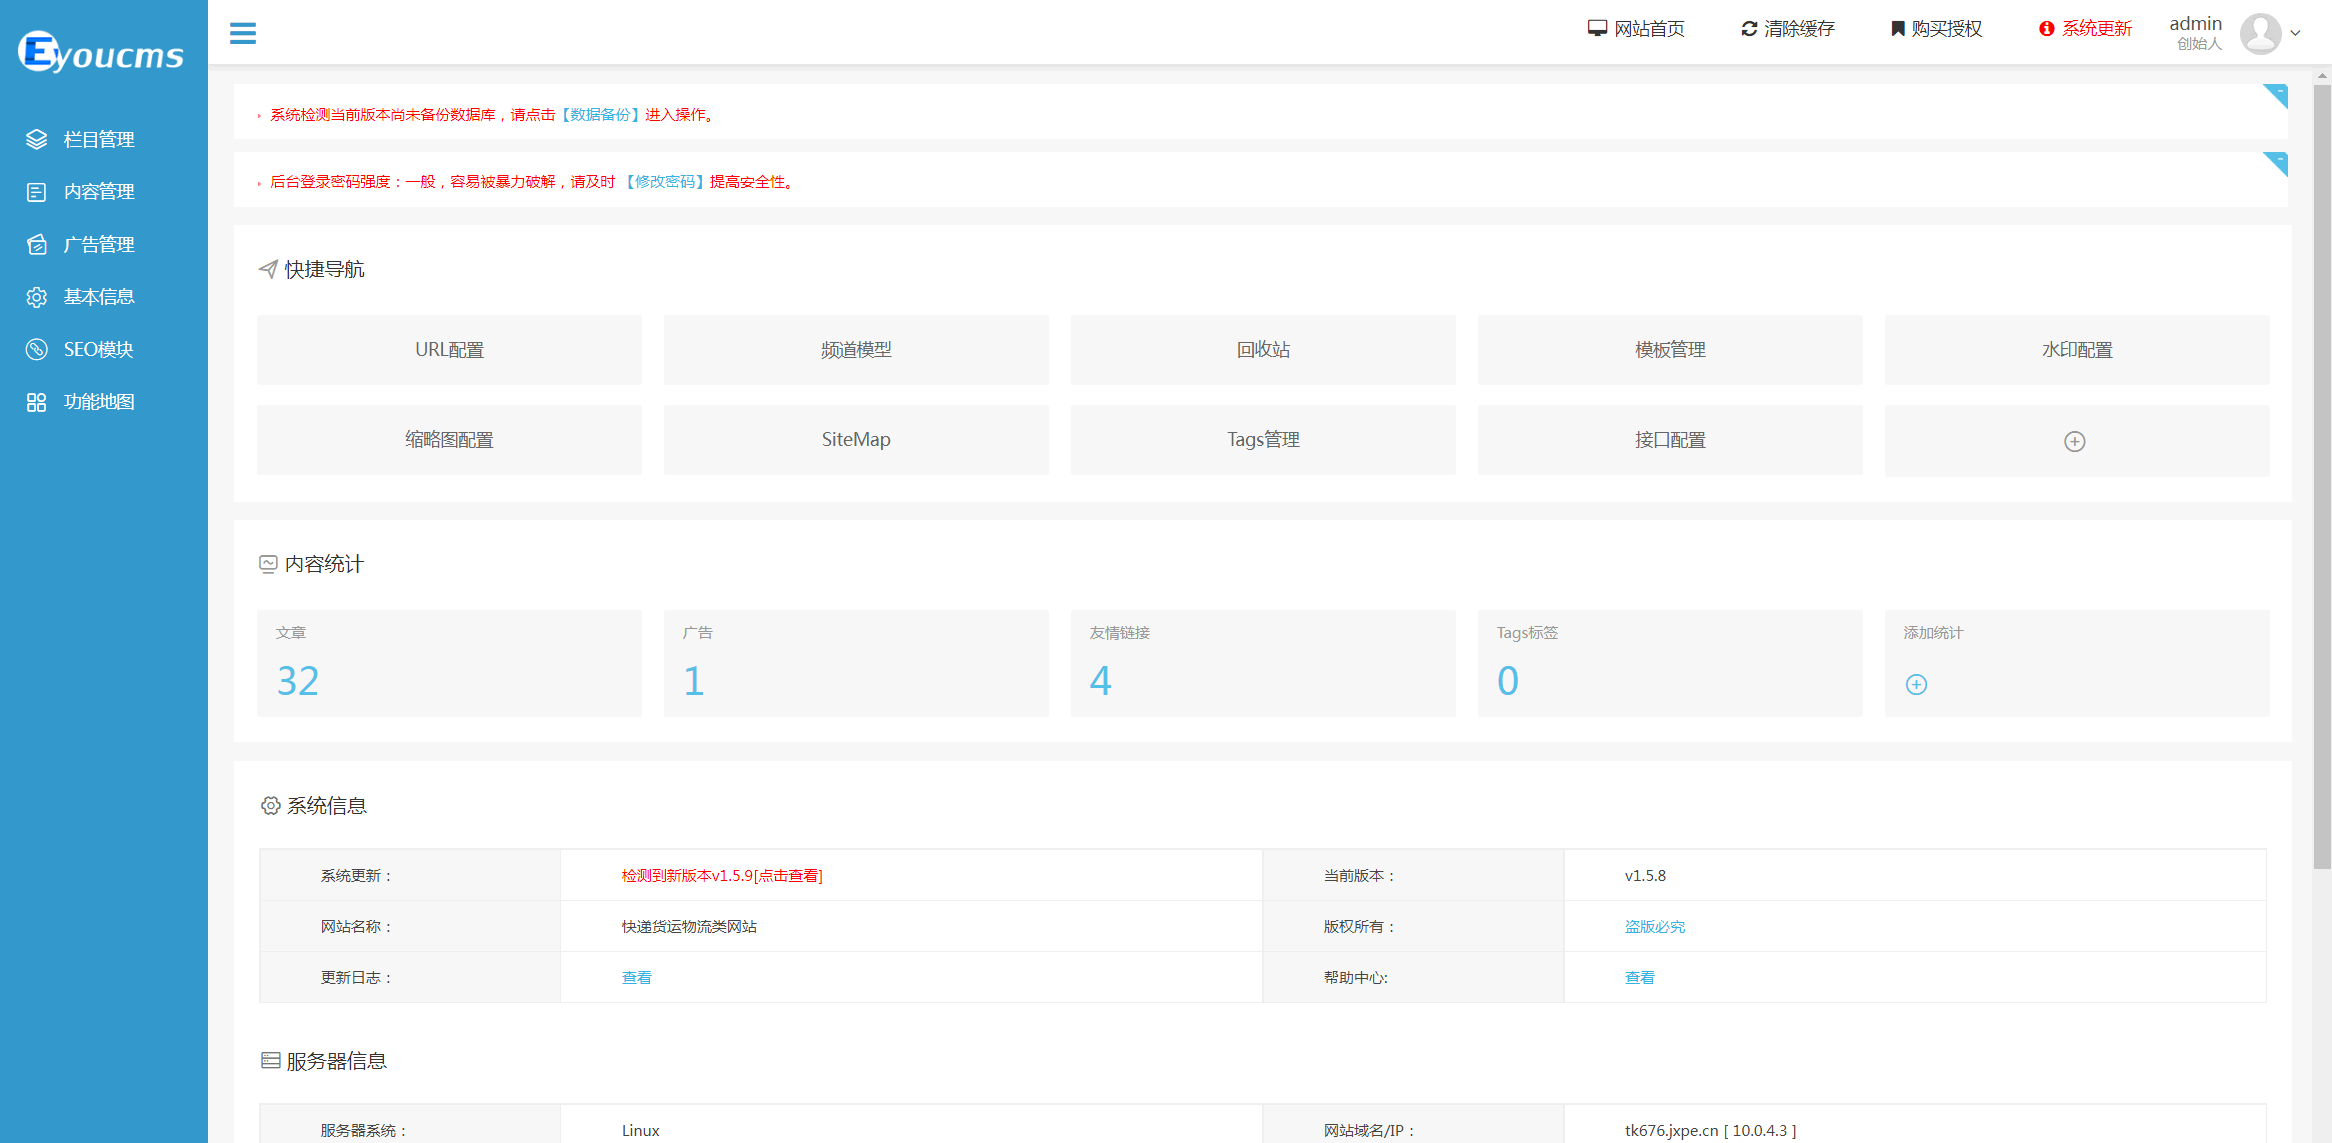Image resolution: width=2332 pixels, height=1143 pixels.
Task: Click the add statistics plus icon
Action: [x=1916, y=685]
